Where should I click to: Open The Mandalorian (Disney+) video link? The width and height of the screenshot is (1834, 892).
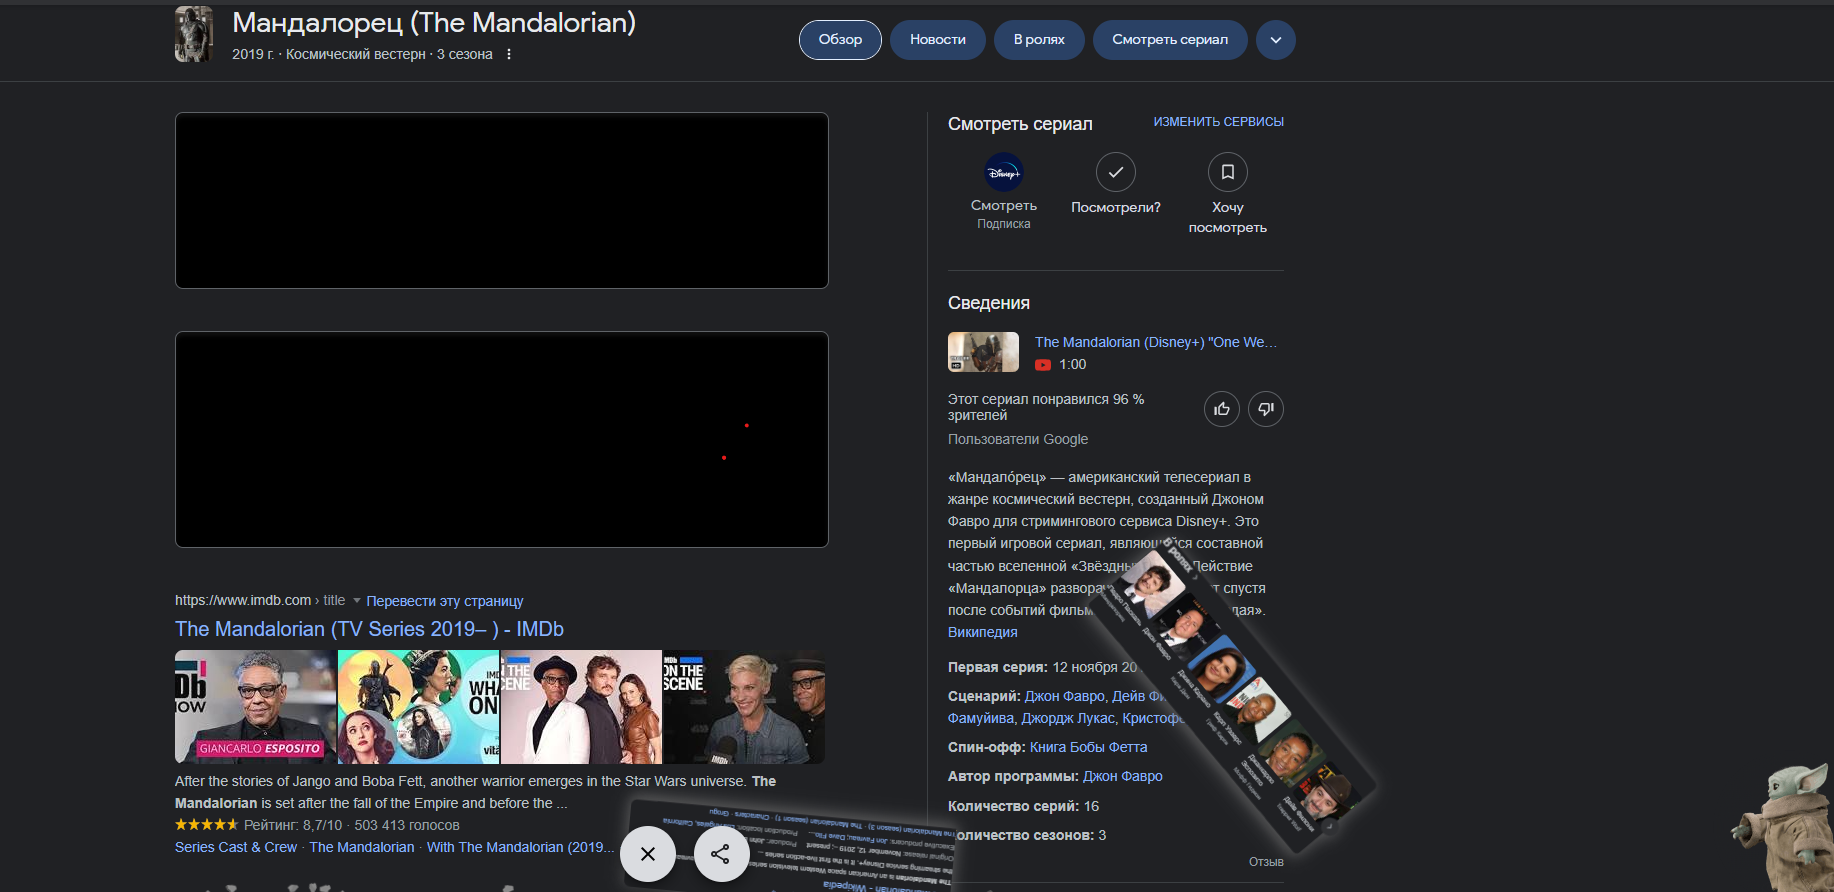(1156, 342)
